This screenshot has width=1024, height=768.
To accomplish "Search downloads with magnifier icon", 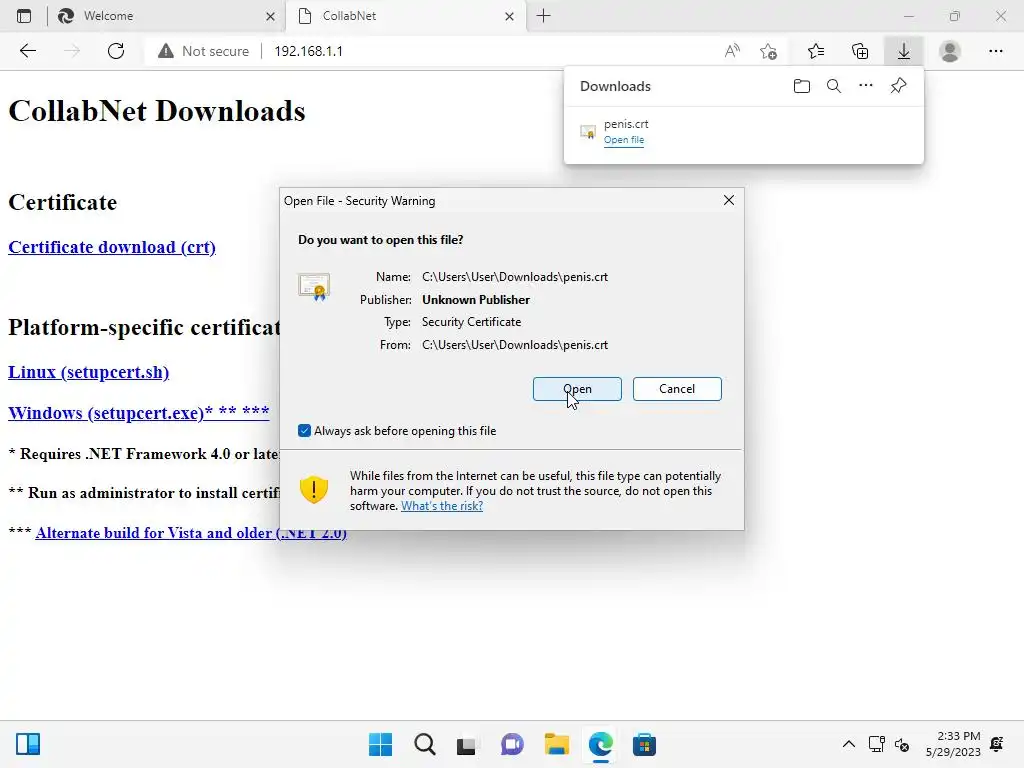I will click(x=834, y=86).
